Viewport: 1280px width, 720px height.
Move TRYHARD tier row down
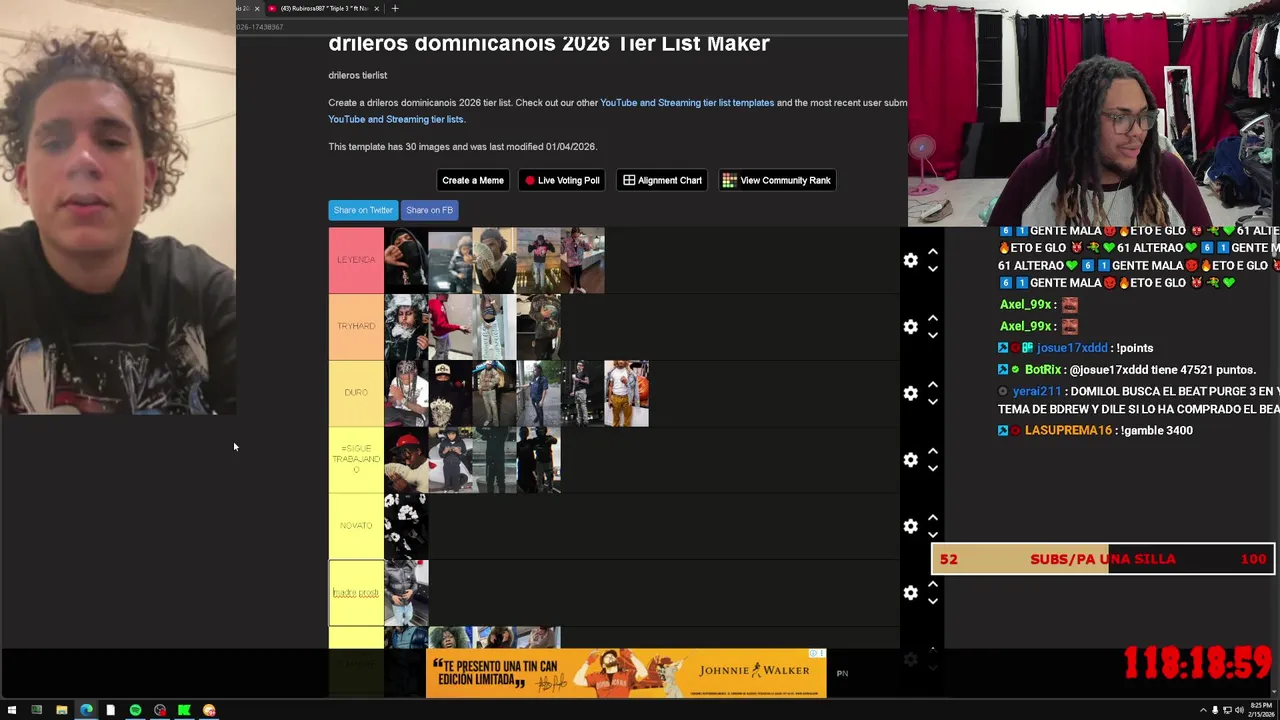pos(933,335)
